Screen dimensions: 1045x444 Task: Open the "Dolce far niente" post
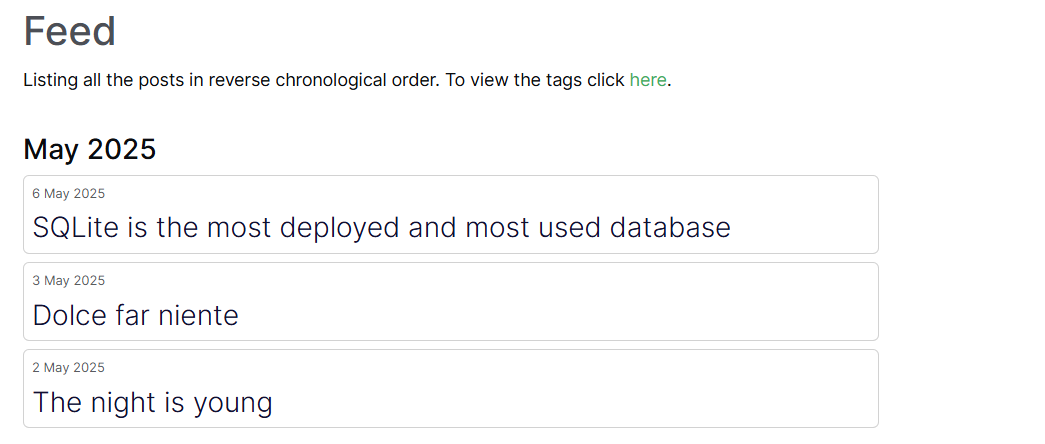[135, 316]
